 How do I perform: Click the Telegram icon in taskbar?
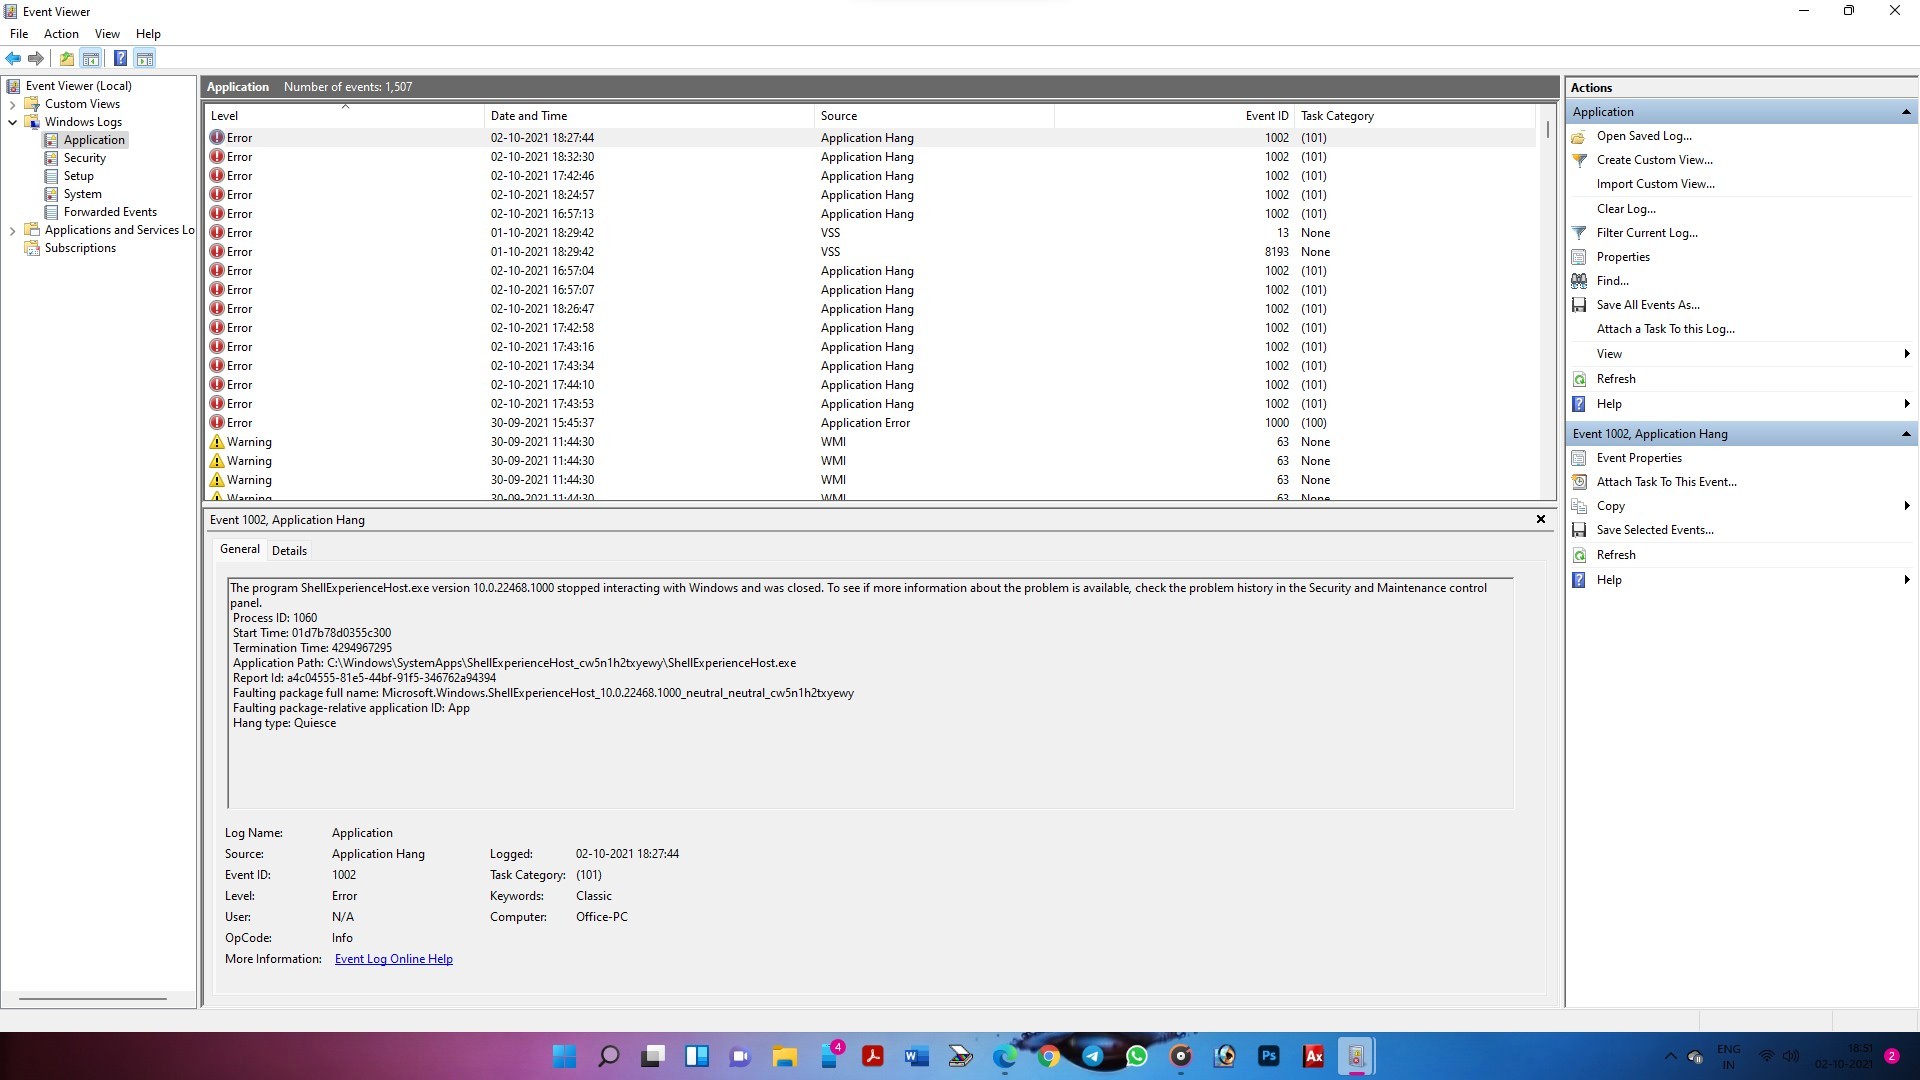point(1093,1056)
